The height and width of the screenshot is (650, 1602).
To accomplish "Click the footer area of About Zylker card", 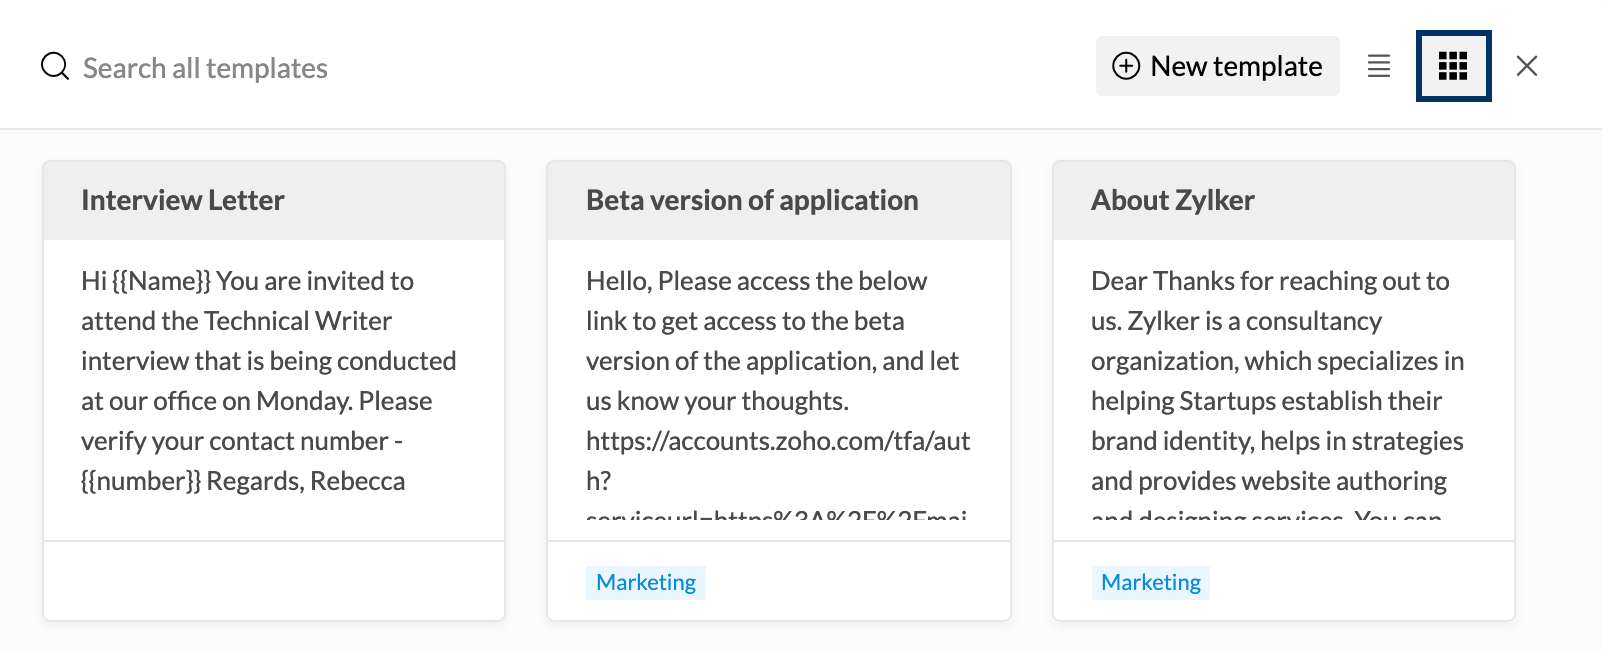I will pos(1360,581).
